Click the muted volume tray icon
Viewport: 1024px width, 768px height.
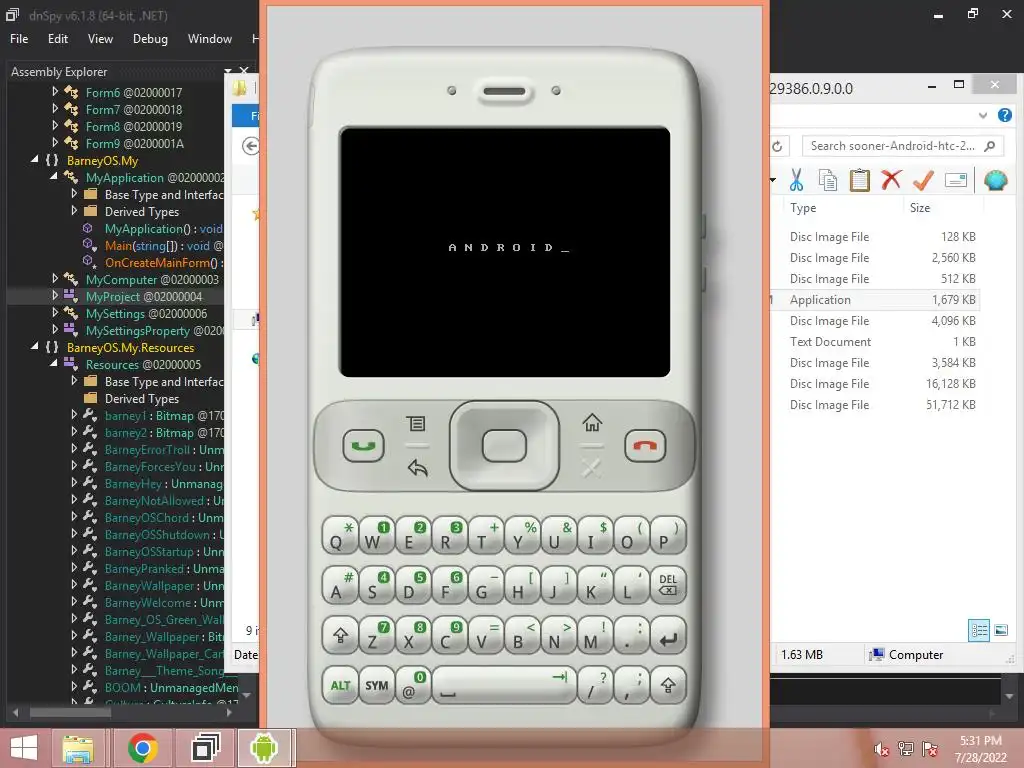point(882,749)
